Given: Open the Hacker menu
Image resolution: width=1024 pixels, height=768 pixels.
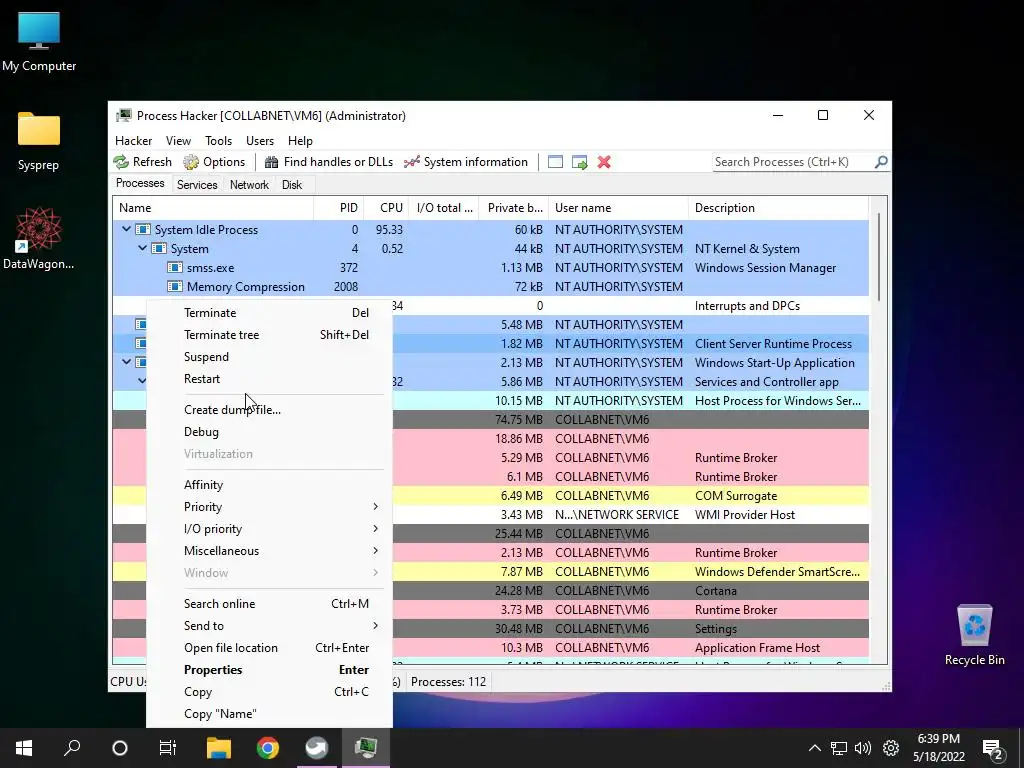Looking at the screenshot, I should tap(133, 141).
